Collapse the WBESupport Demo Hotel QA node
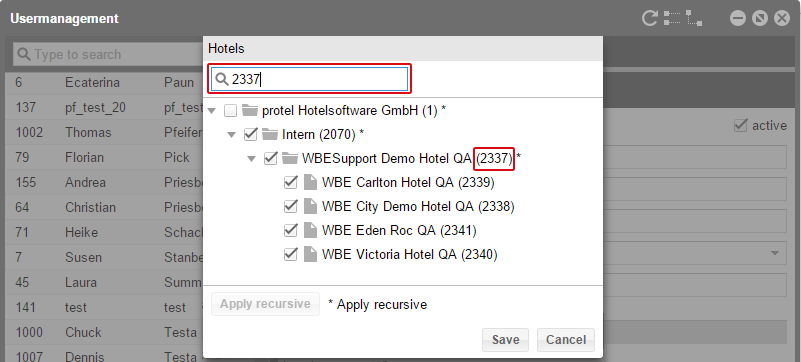The width and height of the screenshot is (801, 362). pos(251,159)
